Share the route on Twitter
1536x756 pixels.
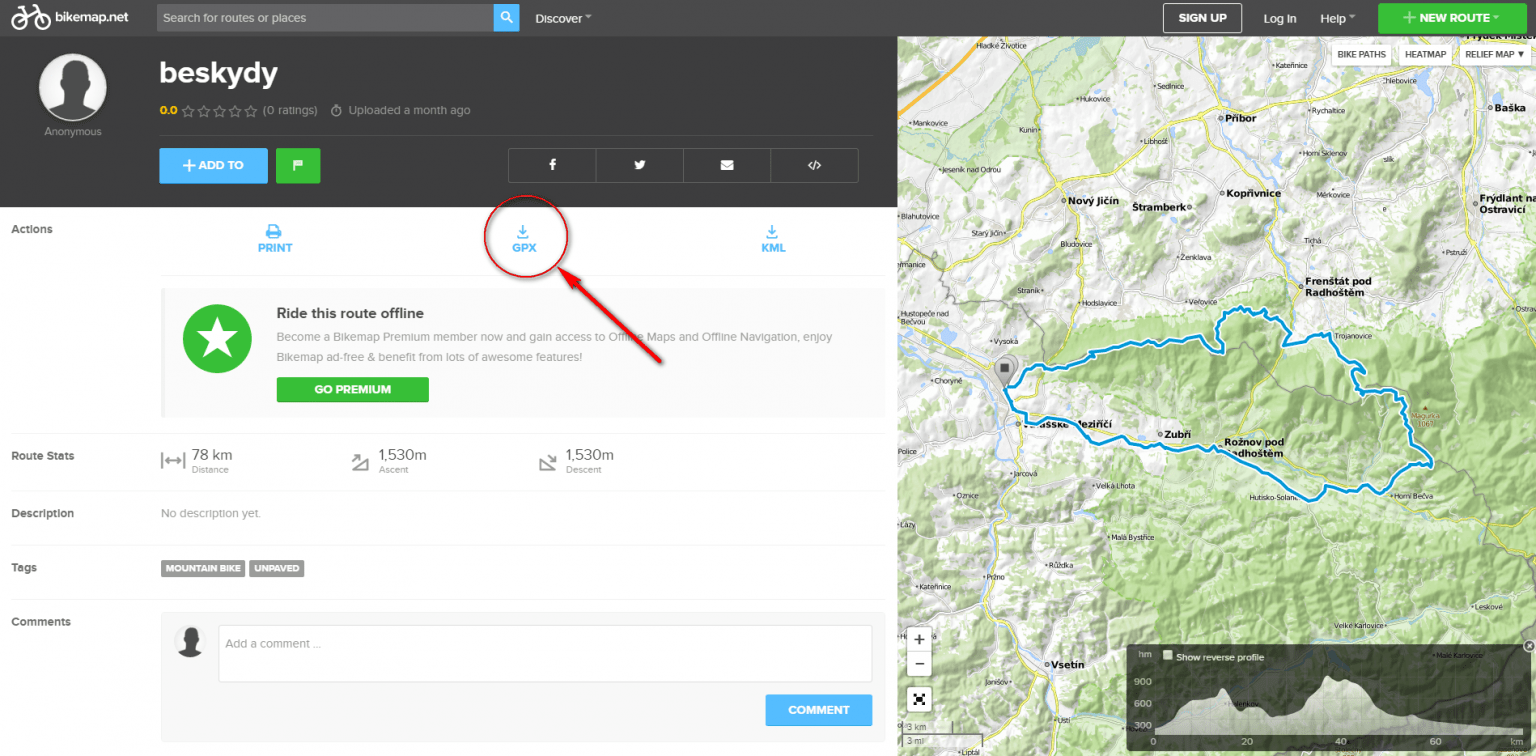click(x=640, y=165)
